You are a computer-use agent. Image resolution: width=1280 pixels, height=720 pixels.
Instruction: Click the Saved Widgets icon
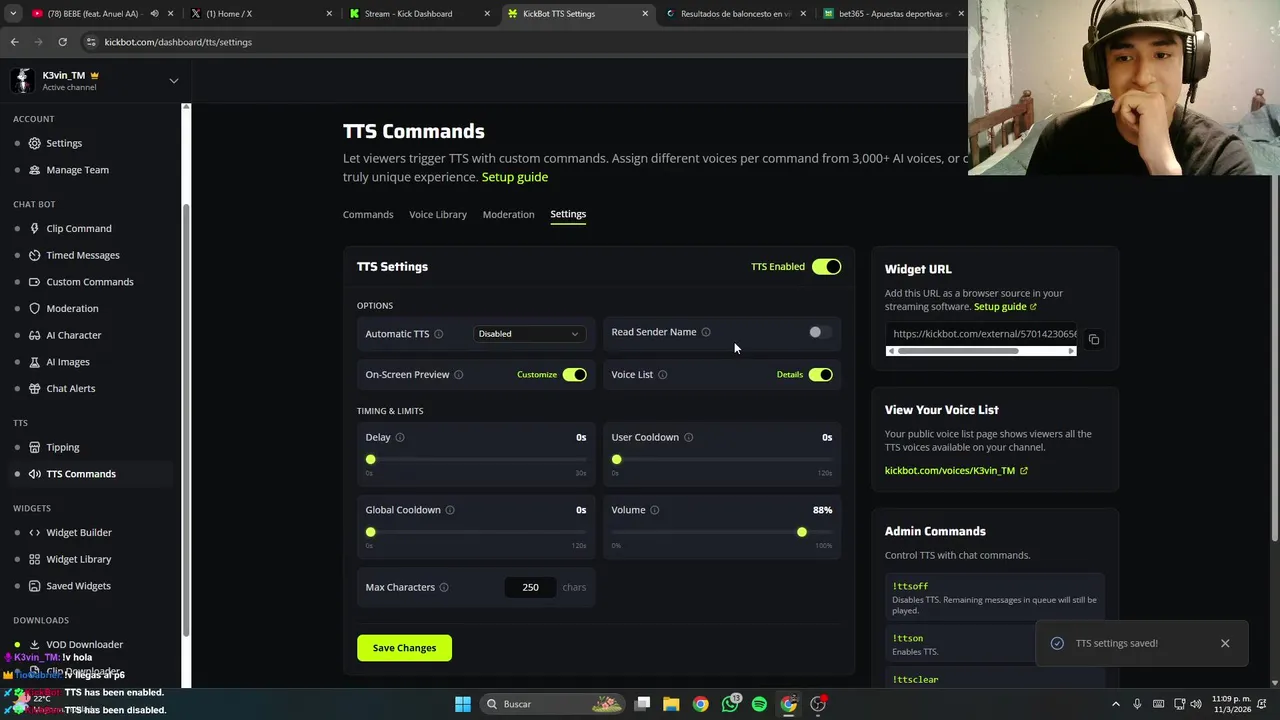34,586
